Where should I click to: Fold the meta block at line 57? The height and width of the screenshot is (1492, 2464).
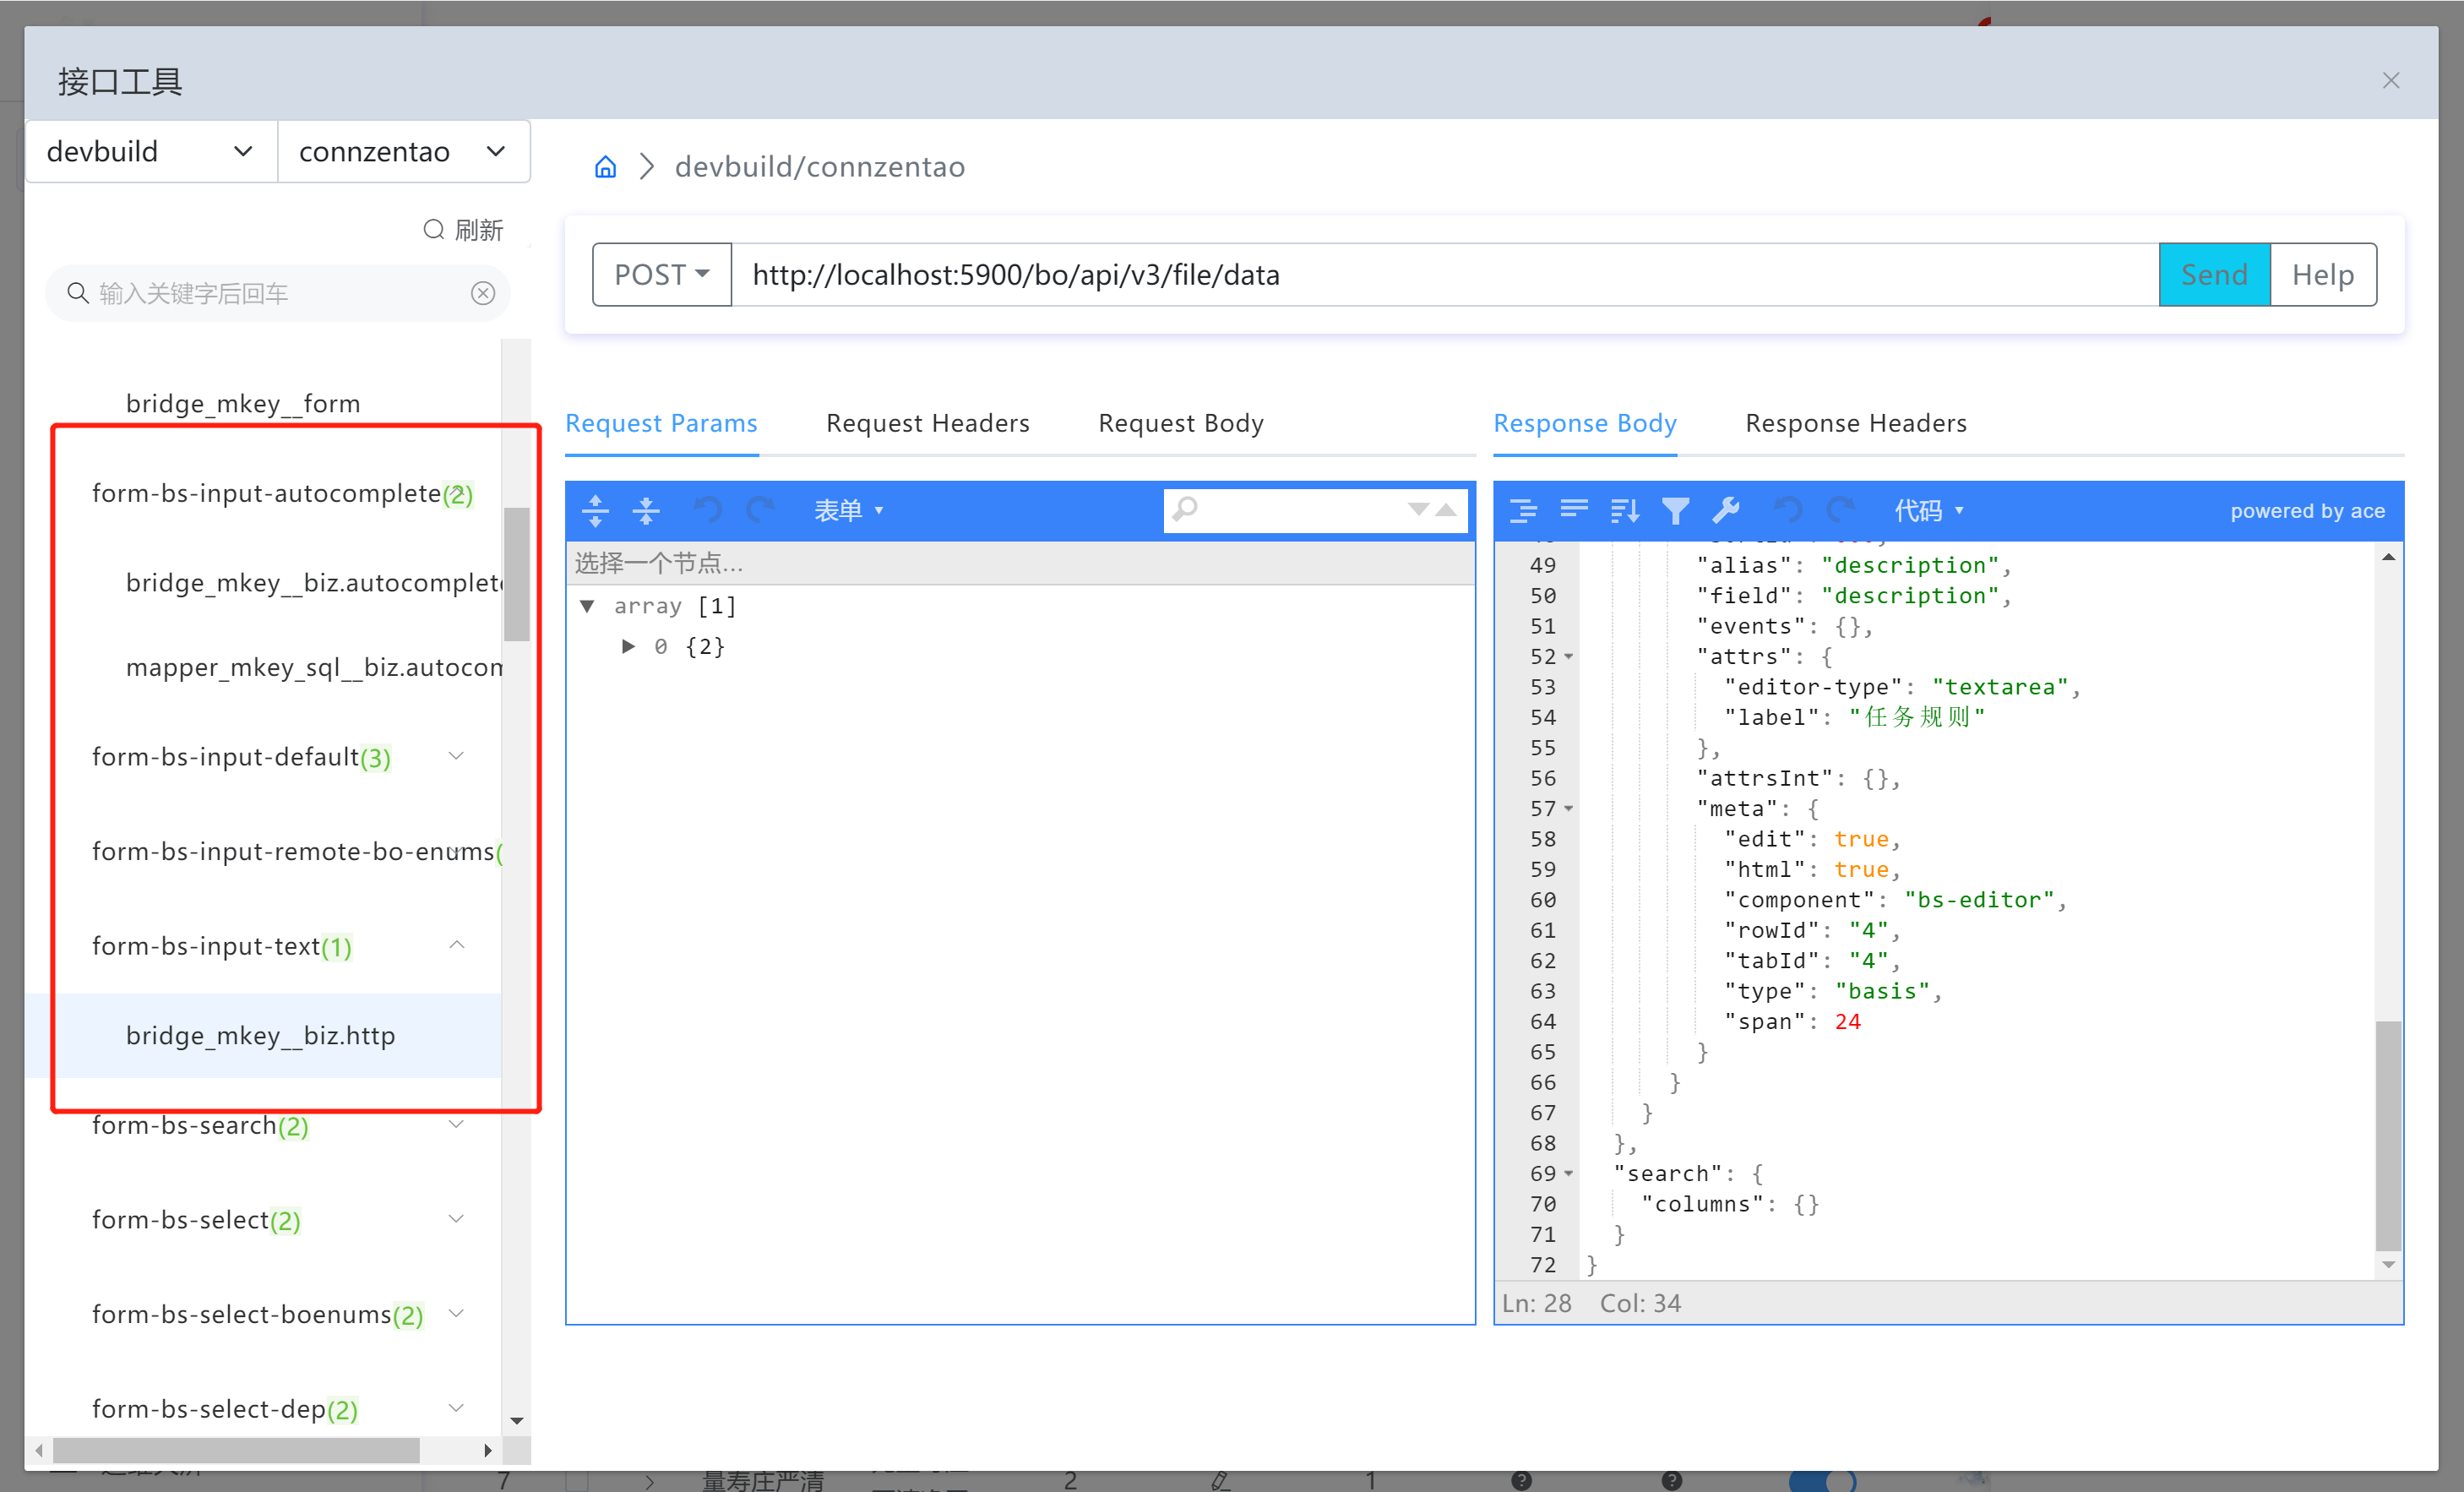pyautogui.click(x=1569, y=809)
